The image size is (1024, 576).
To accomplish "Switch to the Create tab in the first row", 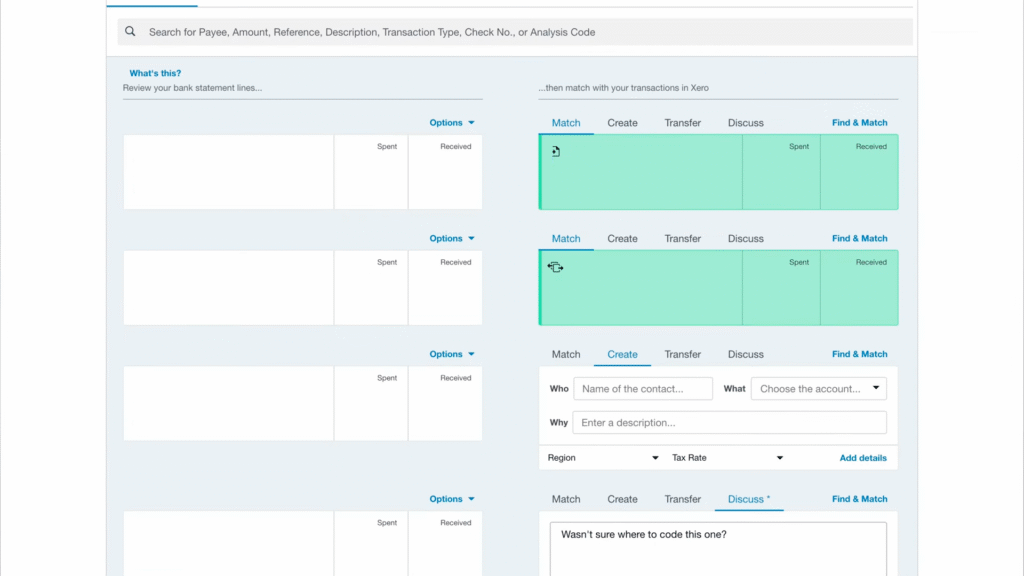I will (x=622, y=123).
